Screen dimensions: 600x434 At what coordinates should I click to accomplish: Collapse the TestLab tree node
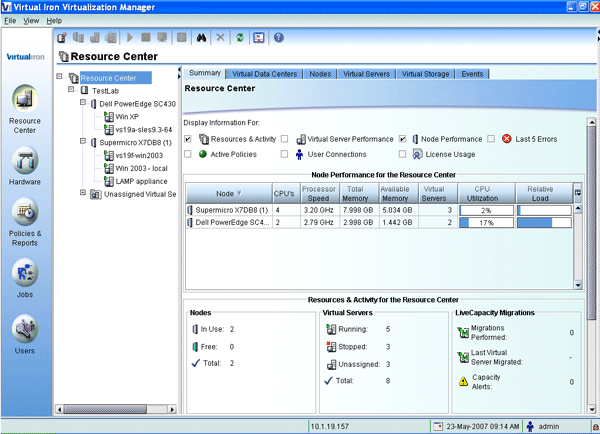click(x=71, y=89)
